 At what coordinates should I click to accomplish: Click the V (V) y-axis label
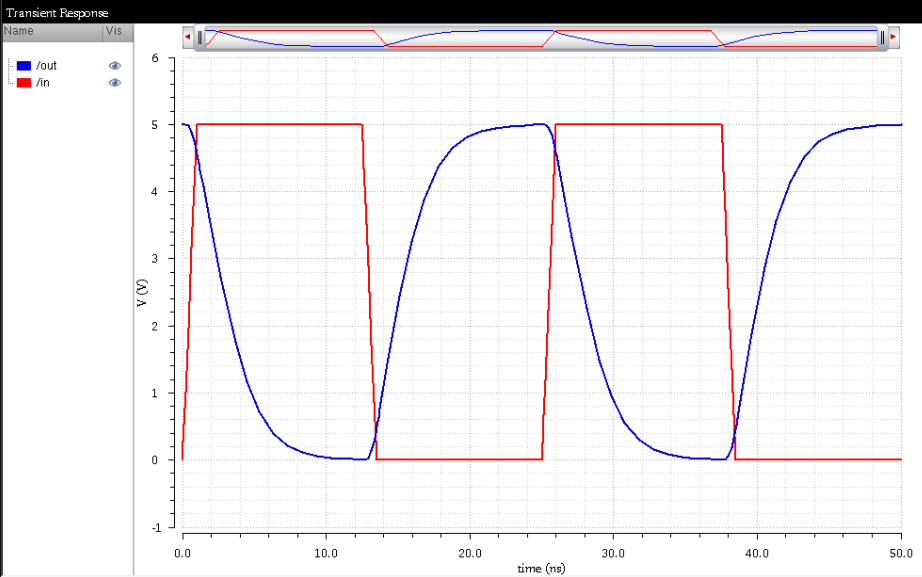click(143, 292)
